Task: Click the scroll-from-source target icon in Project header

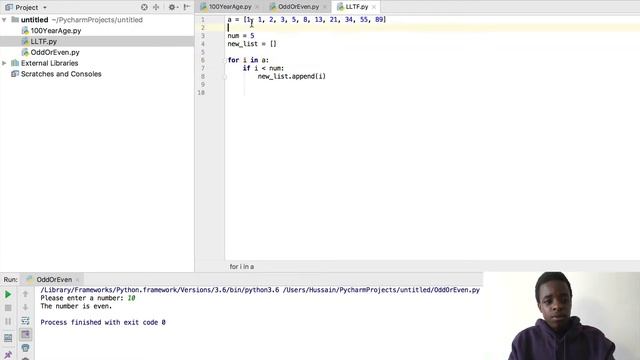Action: [144, 7]
